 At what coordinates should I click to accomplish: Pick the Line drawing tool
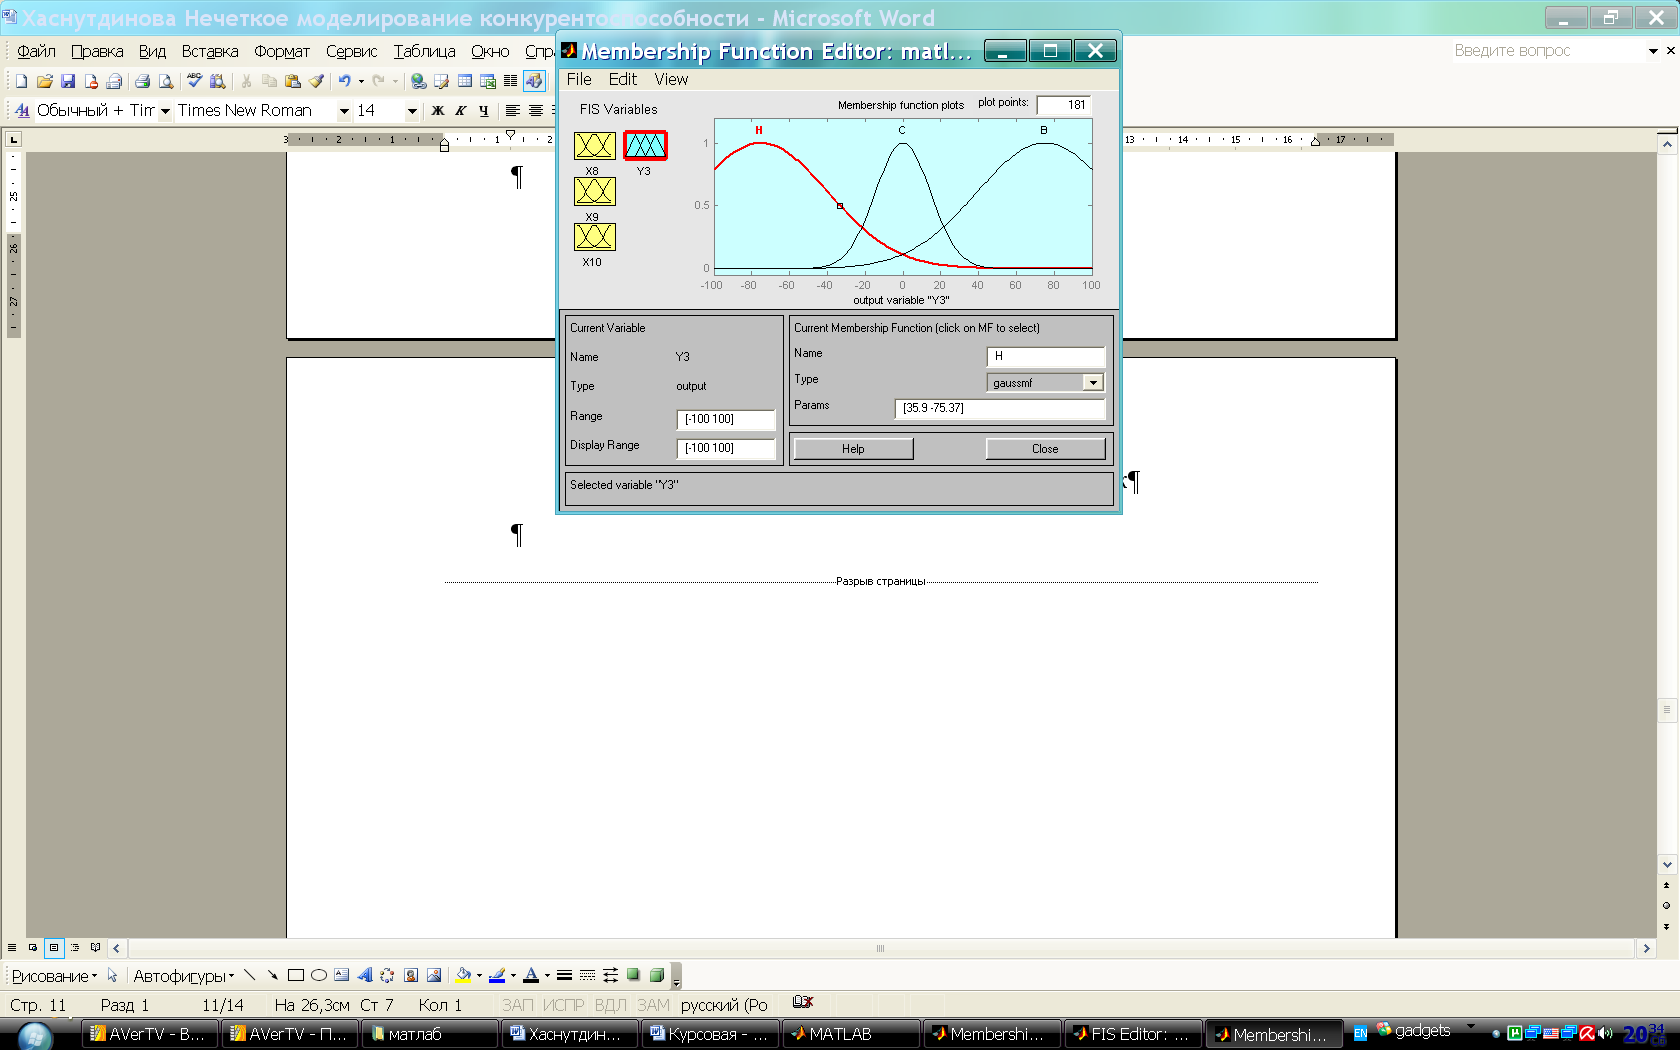tap(250, 975)
